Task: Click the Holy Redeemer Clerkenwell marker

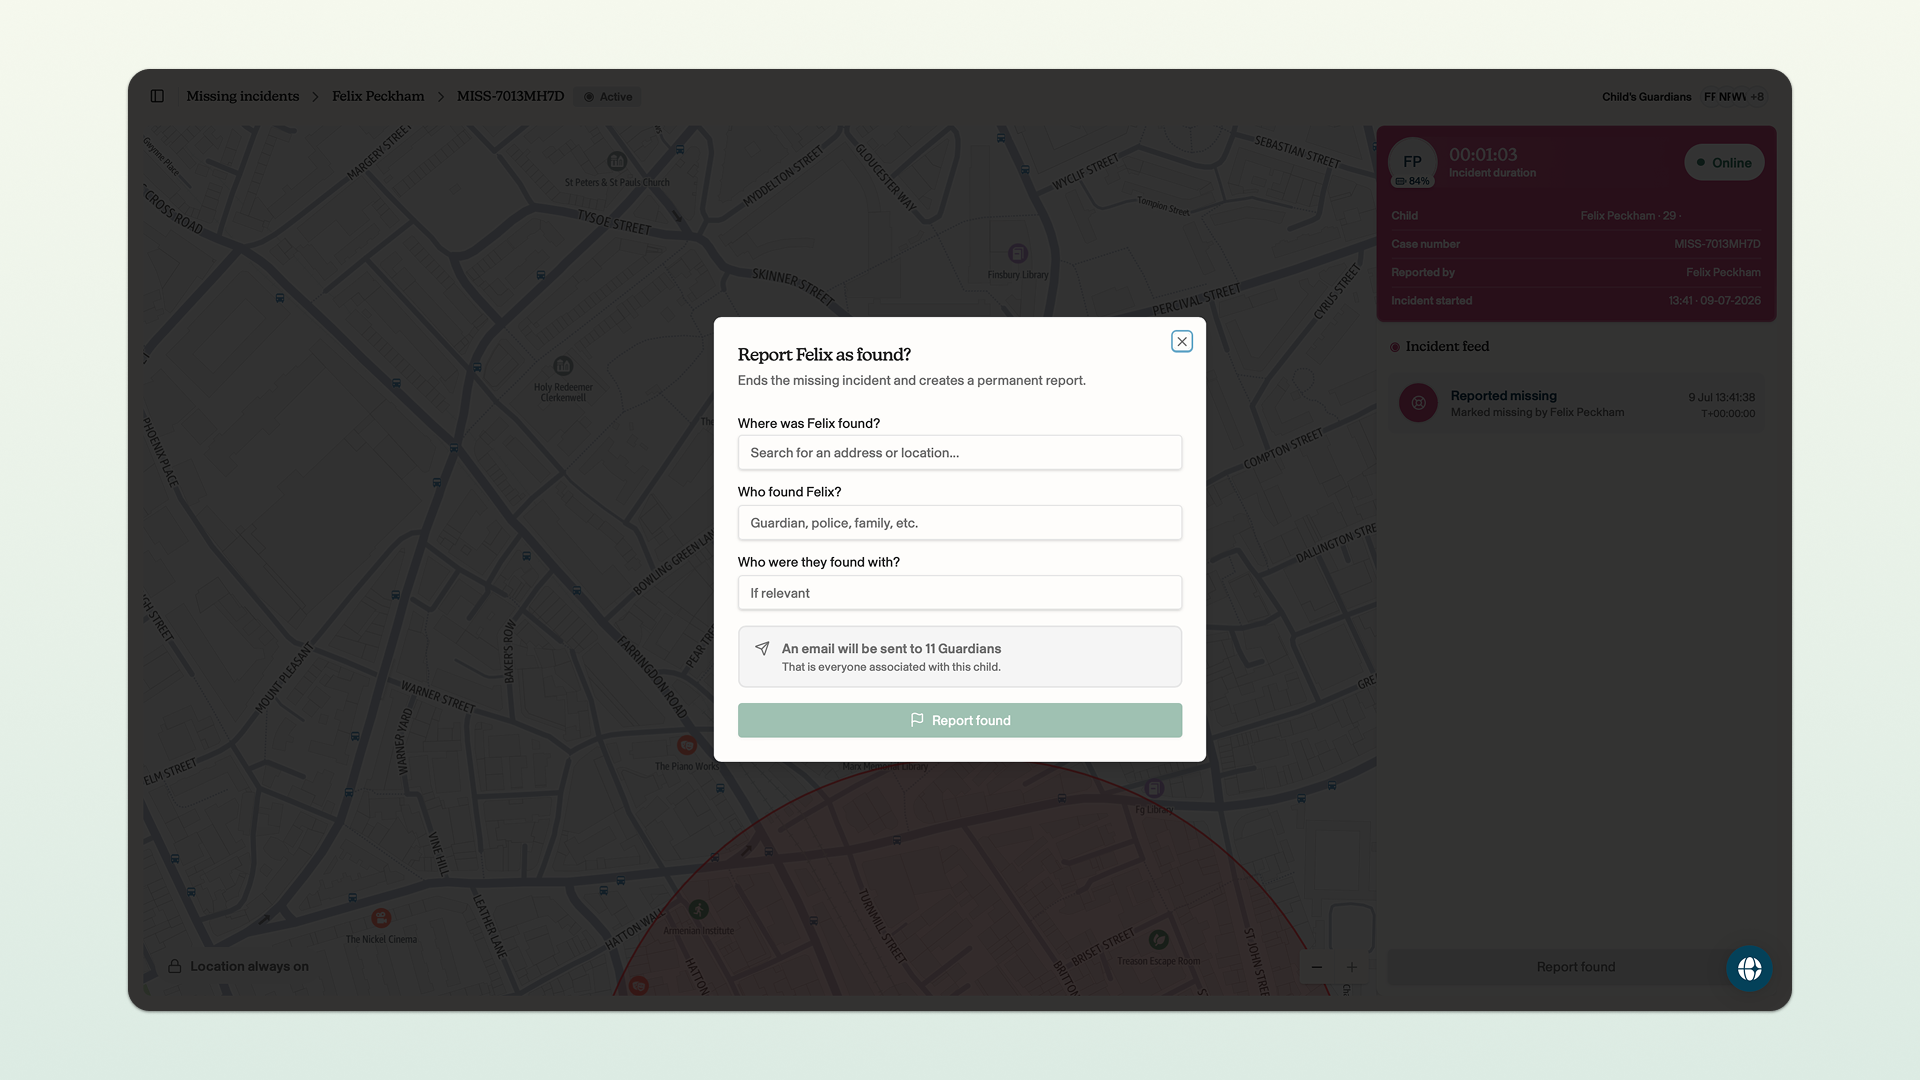Action: (x=563, y=366)
